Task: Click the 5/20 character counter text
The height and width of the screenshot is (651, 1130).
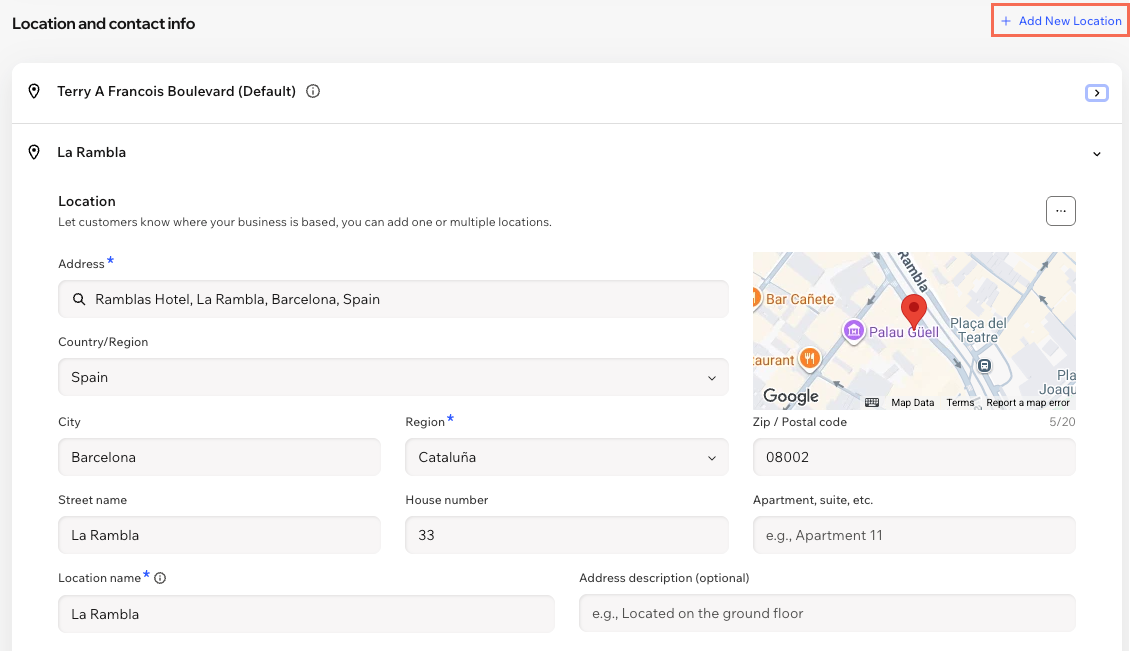Action: (x=1062, y=422)
